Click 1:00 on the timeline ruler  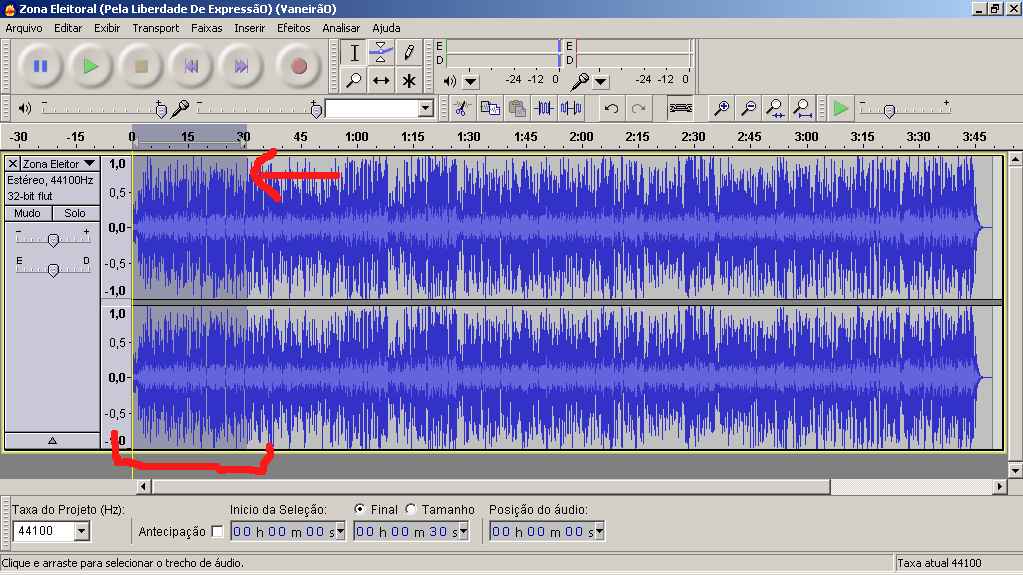pos(356,137)
